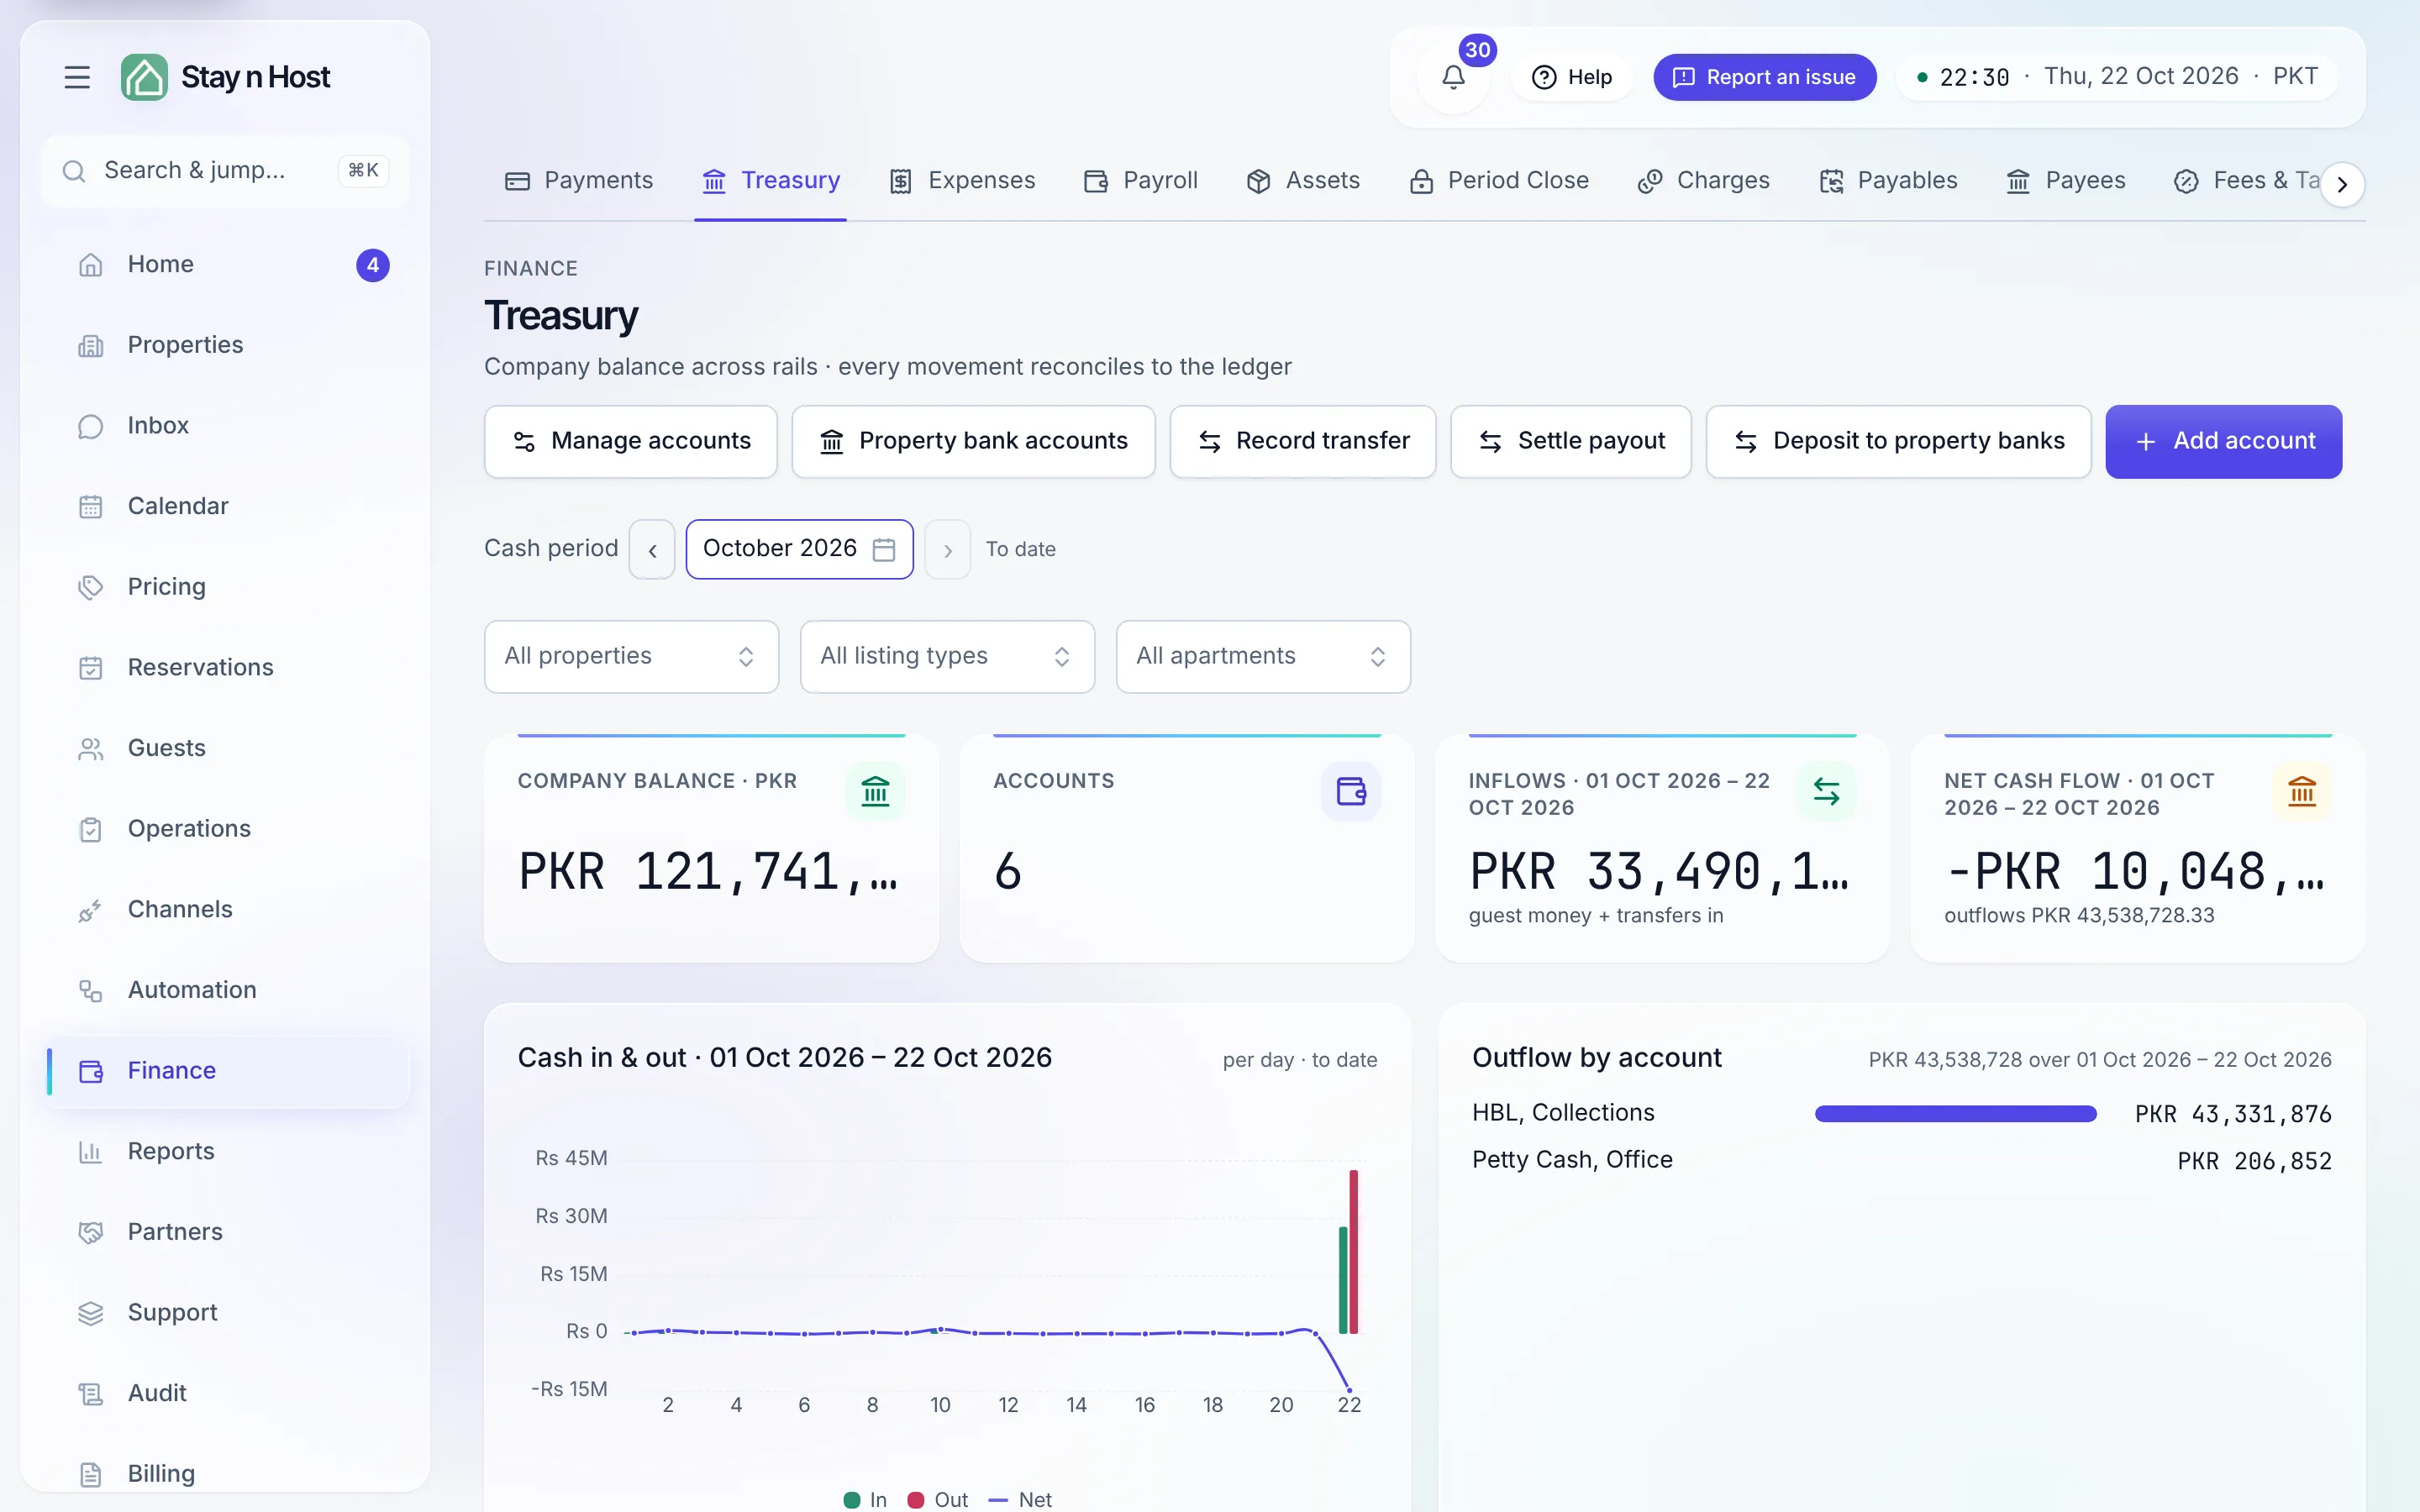Go to next cash period
This screenshot has width=2420, height=1512.
click(947, 549)
